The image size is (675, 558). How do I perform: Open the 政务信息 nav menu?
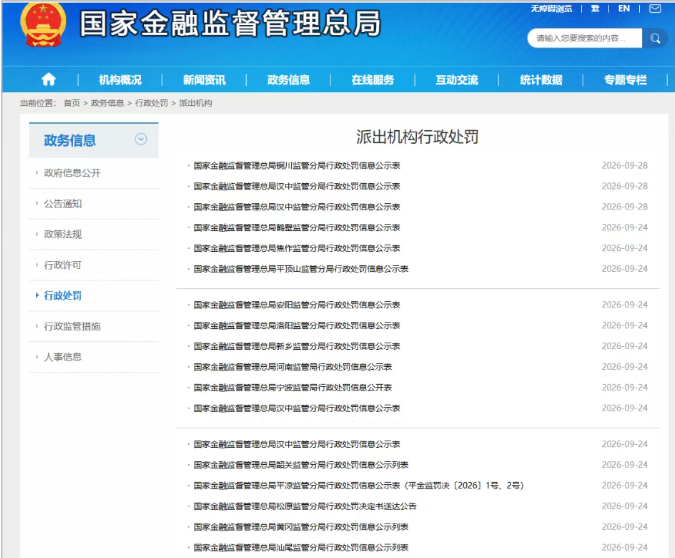(288, 80)
